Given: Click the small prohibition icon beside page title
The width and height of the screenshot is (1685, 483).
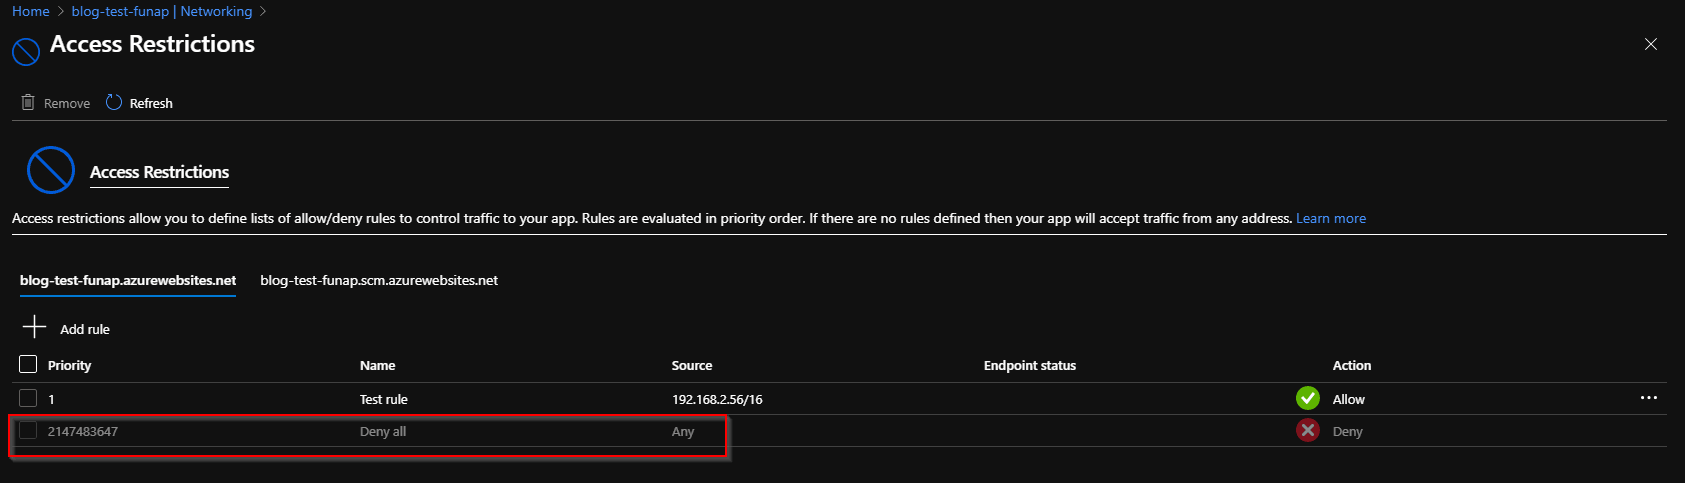Looking at the screenshot, I should [x=26, y=51].
